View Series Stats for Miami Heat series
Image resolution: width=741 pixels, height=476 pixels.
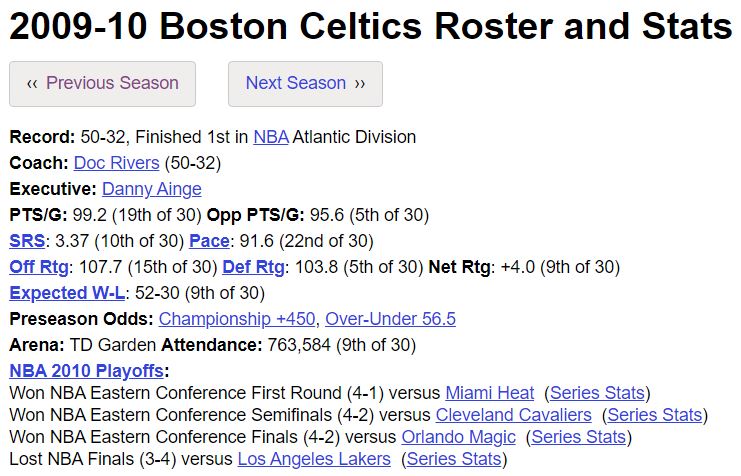pos(597,393)
